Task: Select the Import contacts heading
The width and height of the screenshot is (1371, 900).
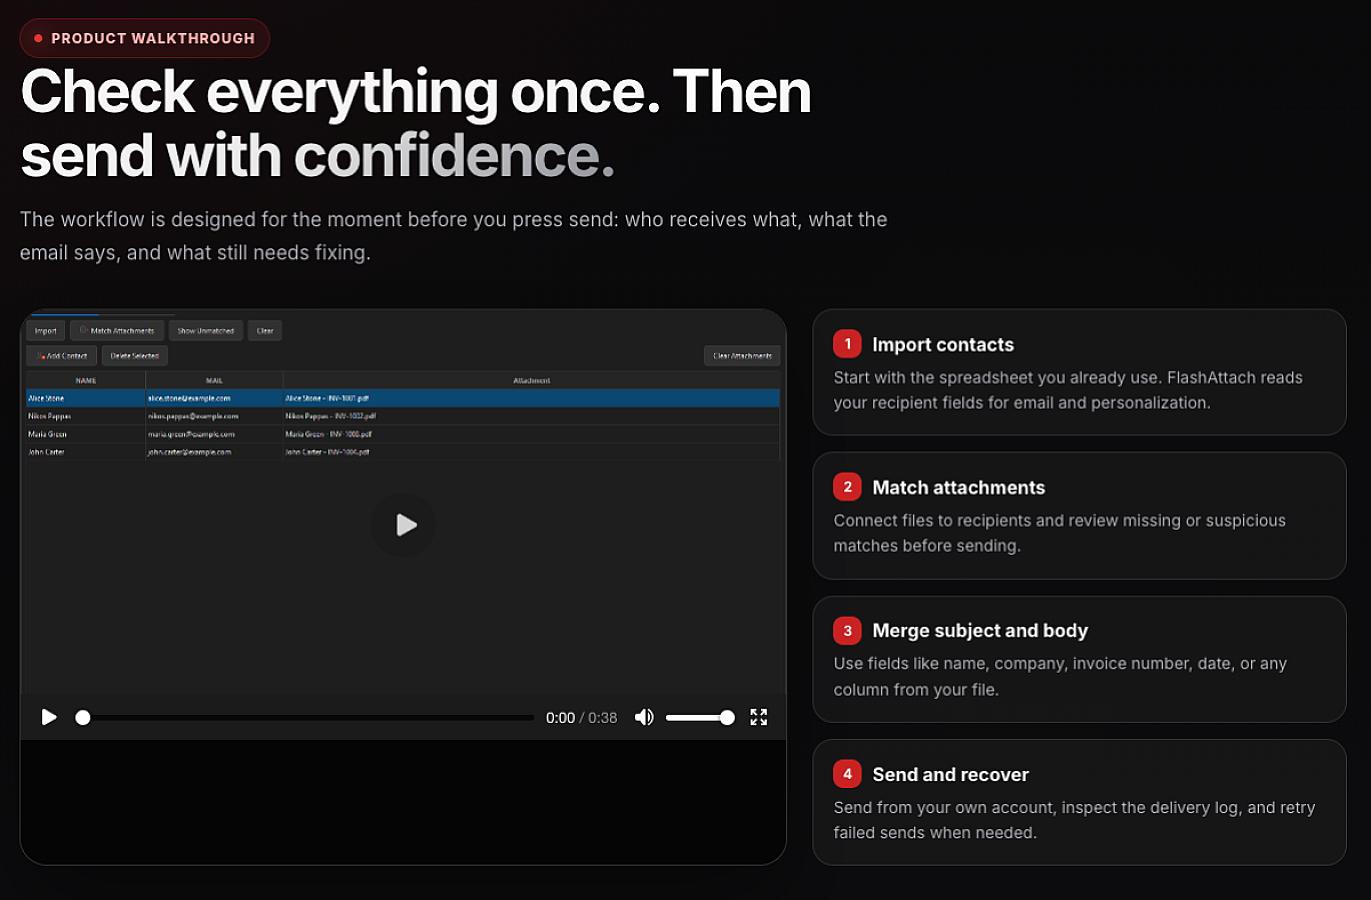Action: pos(943,345)
